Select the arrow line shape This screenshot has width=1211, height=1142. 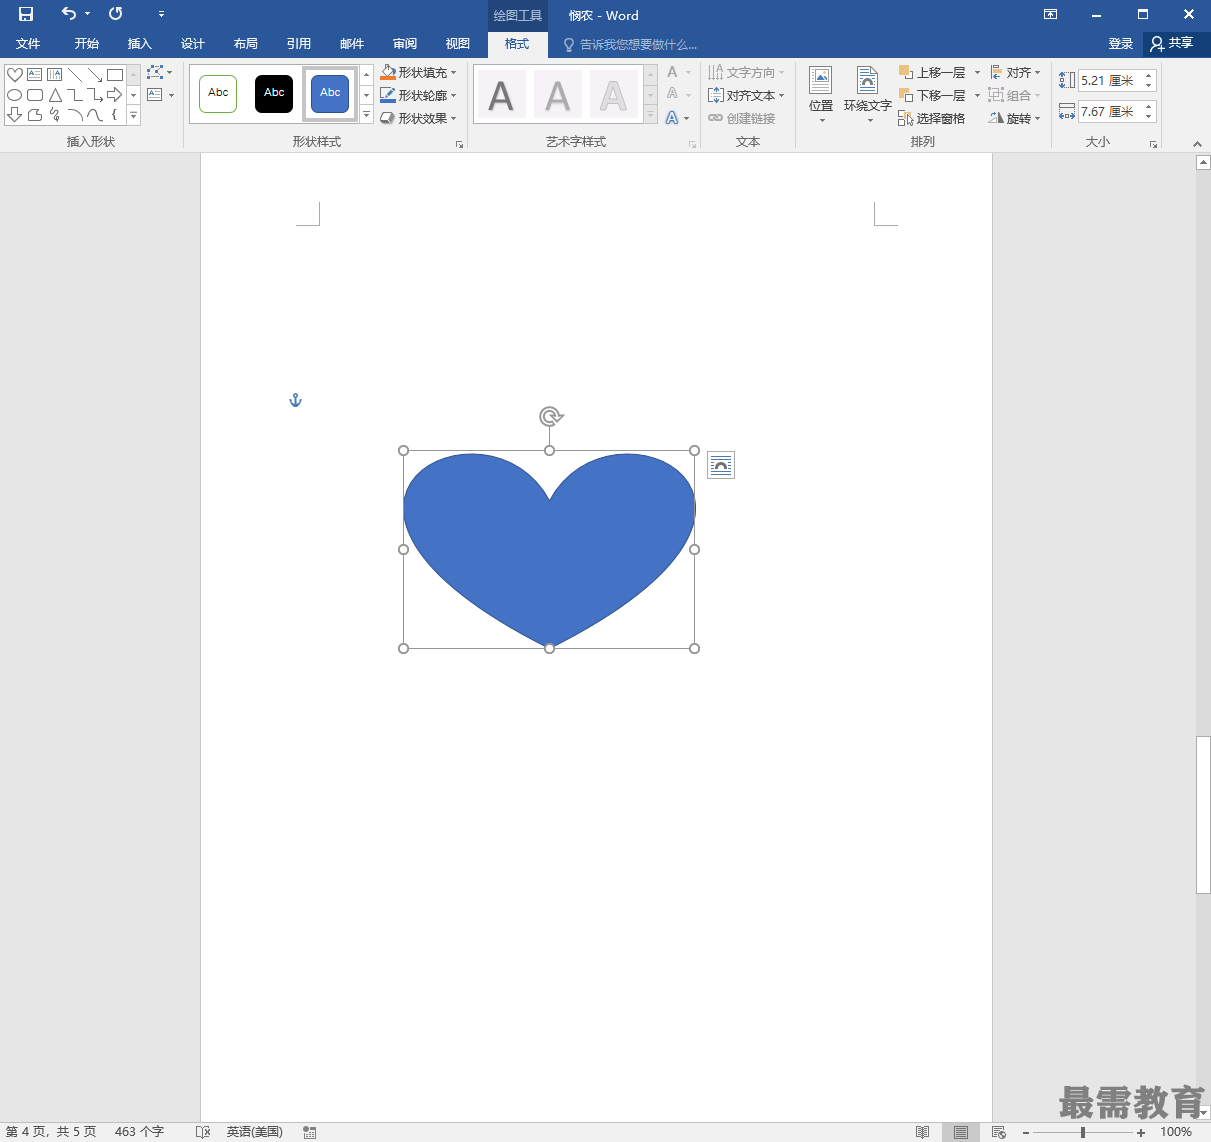click(95, 75)
